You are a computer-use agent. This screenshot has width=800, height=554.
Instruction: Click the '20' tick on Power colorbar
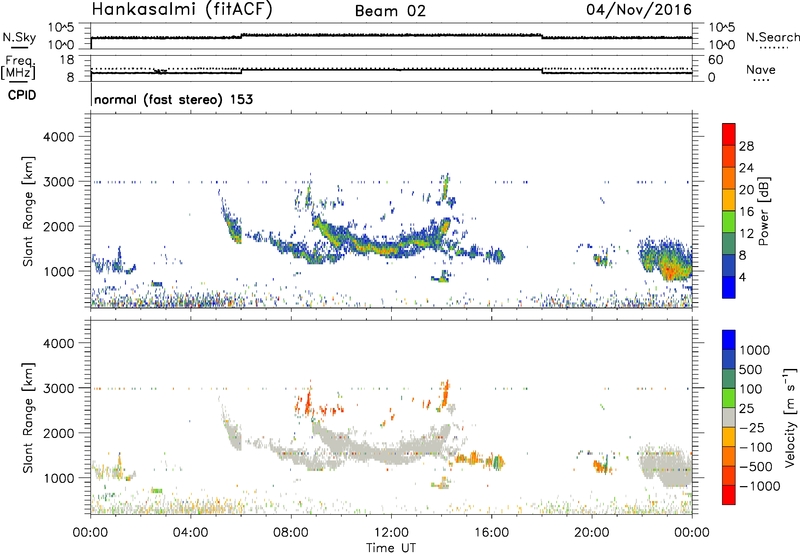[747, 190]
